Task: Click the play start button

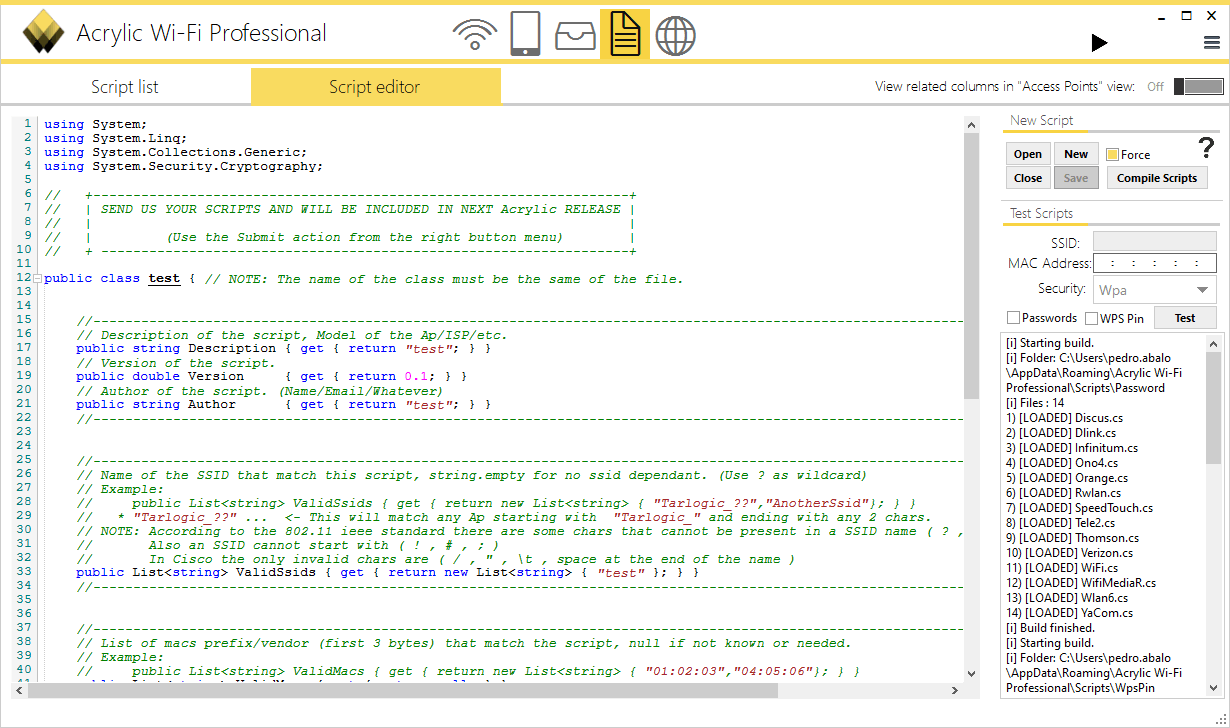Action: point(1099,42)
